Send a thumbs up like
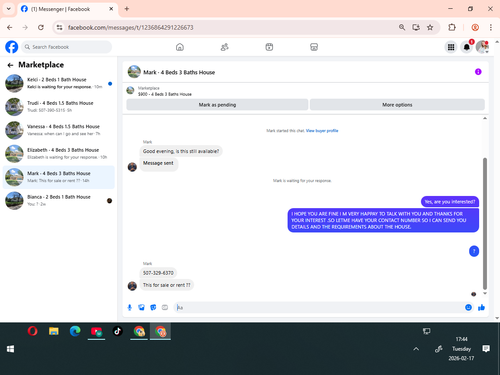The width and height of the screenshot is (500, 375). [x=481, y=307]
